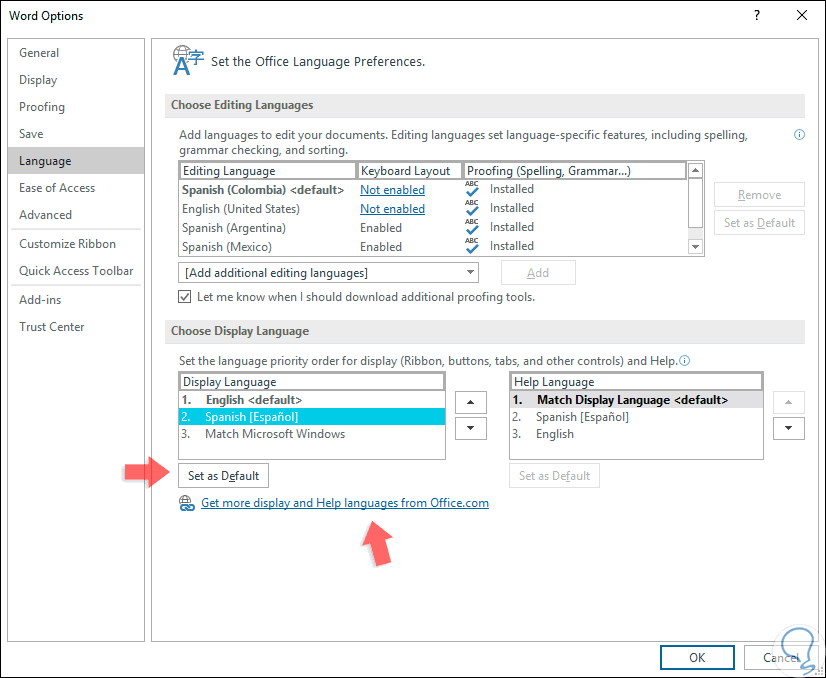The height and width of the screenshot is (678, 826).
Task: Click Set as Default under Help Language
Action: click(x=554, y=476)
